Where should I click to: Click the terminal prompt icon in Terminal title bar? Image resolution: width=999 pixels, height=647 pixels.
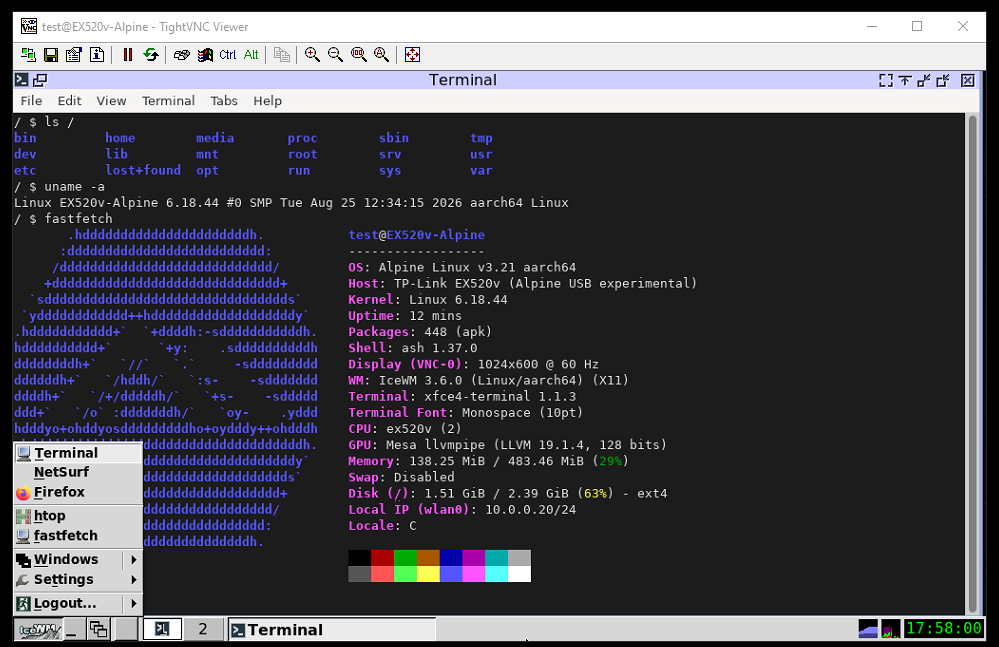point(22,80)
